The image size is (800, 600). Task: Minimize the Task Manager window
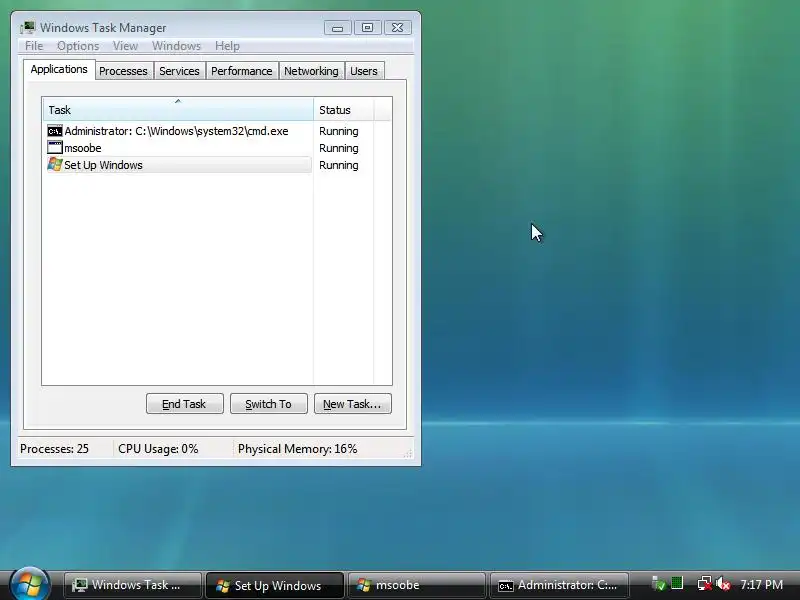pyautogui.click(x=337, y=28)
